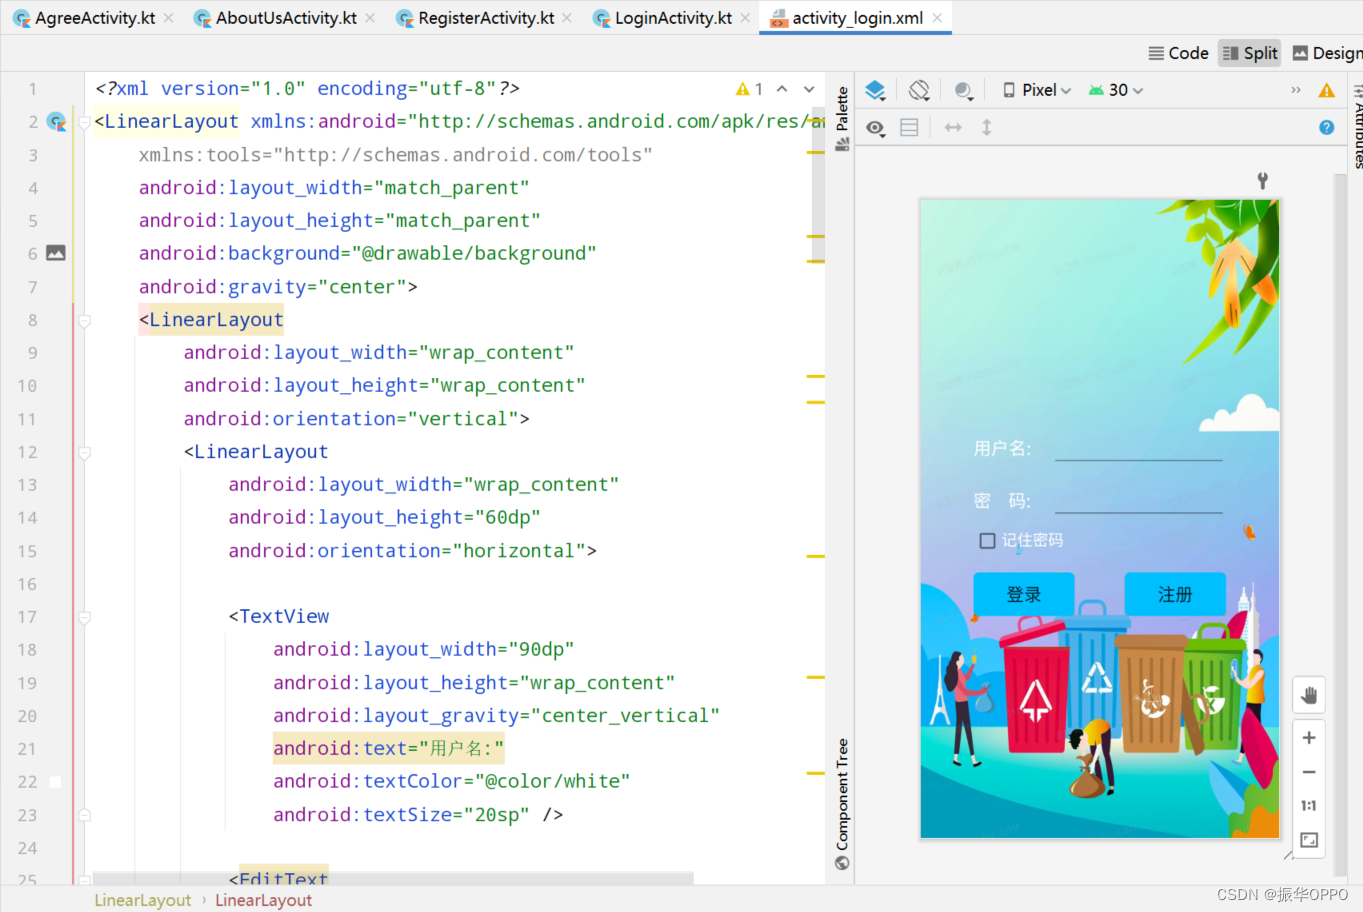
Task: Click the 登录 button in preview
Action: (1024, 594)
